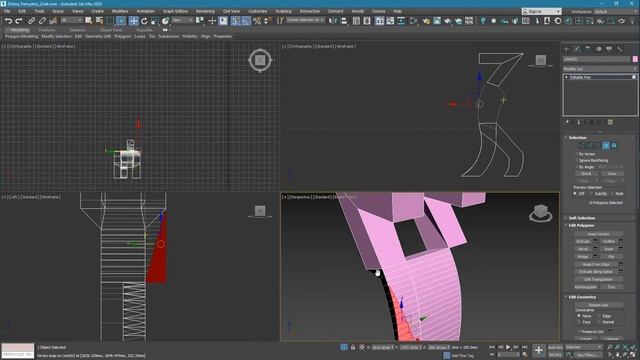The height and width of the screenshot is (360, 640).
Task: Open the Modifier List dropdown
Action: [x=600, y=69]
